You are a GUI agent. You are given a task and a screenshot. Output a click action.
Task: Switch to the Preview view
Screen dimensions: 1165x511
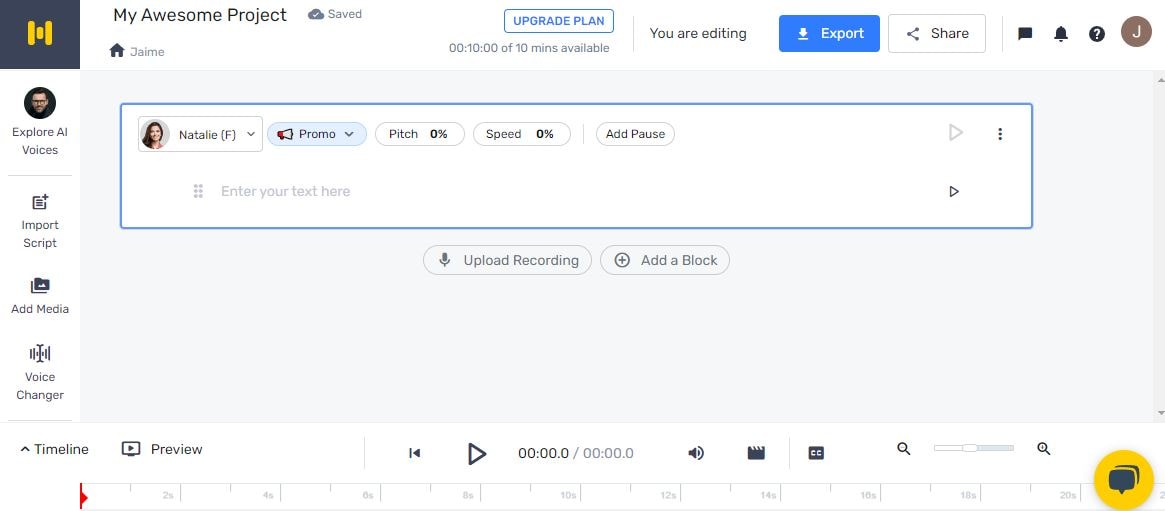[x=162, y=450]
